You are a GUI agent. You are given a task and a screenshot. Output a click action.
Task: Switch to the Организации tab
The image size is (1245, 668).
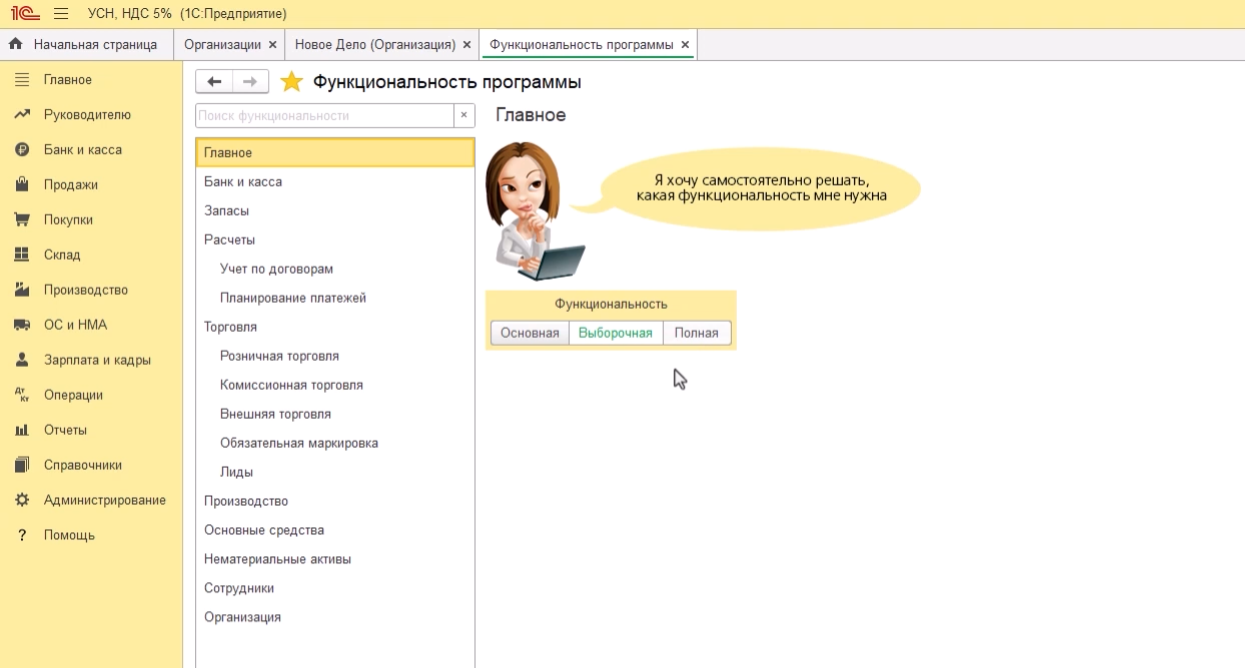[222, 45]
